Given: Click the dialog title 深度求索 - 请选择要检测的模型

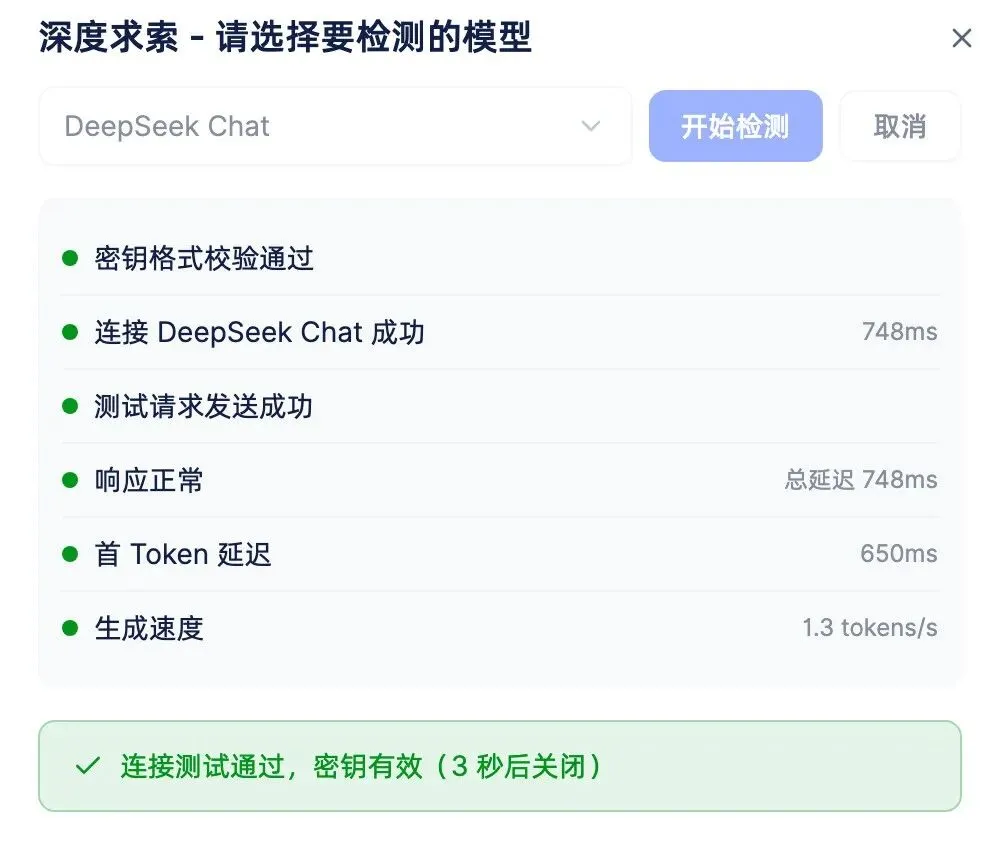Looking at the screenshot, I should click(x=285, y=36).
